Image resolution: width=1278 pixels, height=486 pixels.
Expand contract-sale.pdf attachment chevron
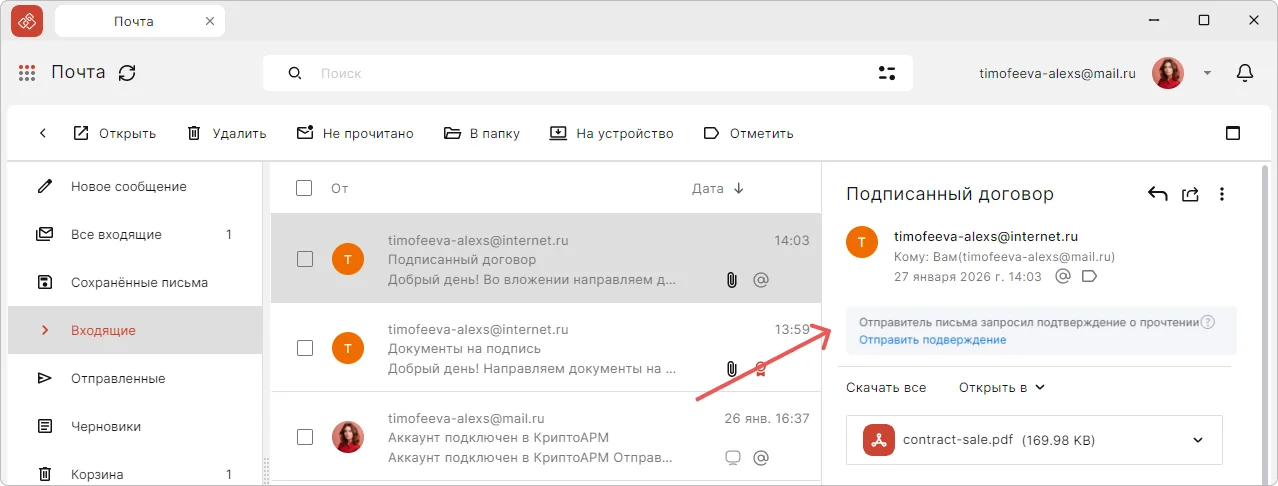coord(1198,440)
